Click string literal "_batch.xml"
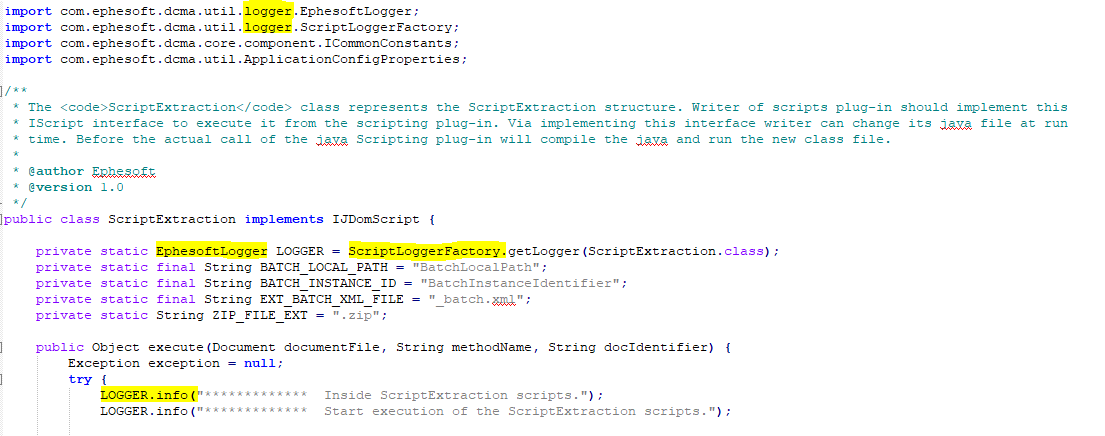 tap(476, 299)
